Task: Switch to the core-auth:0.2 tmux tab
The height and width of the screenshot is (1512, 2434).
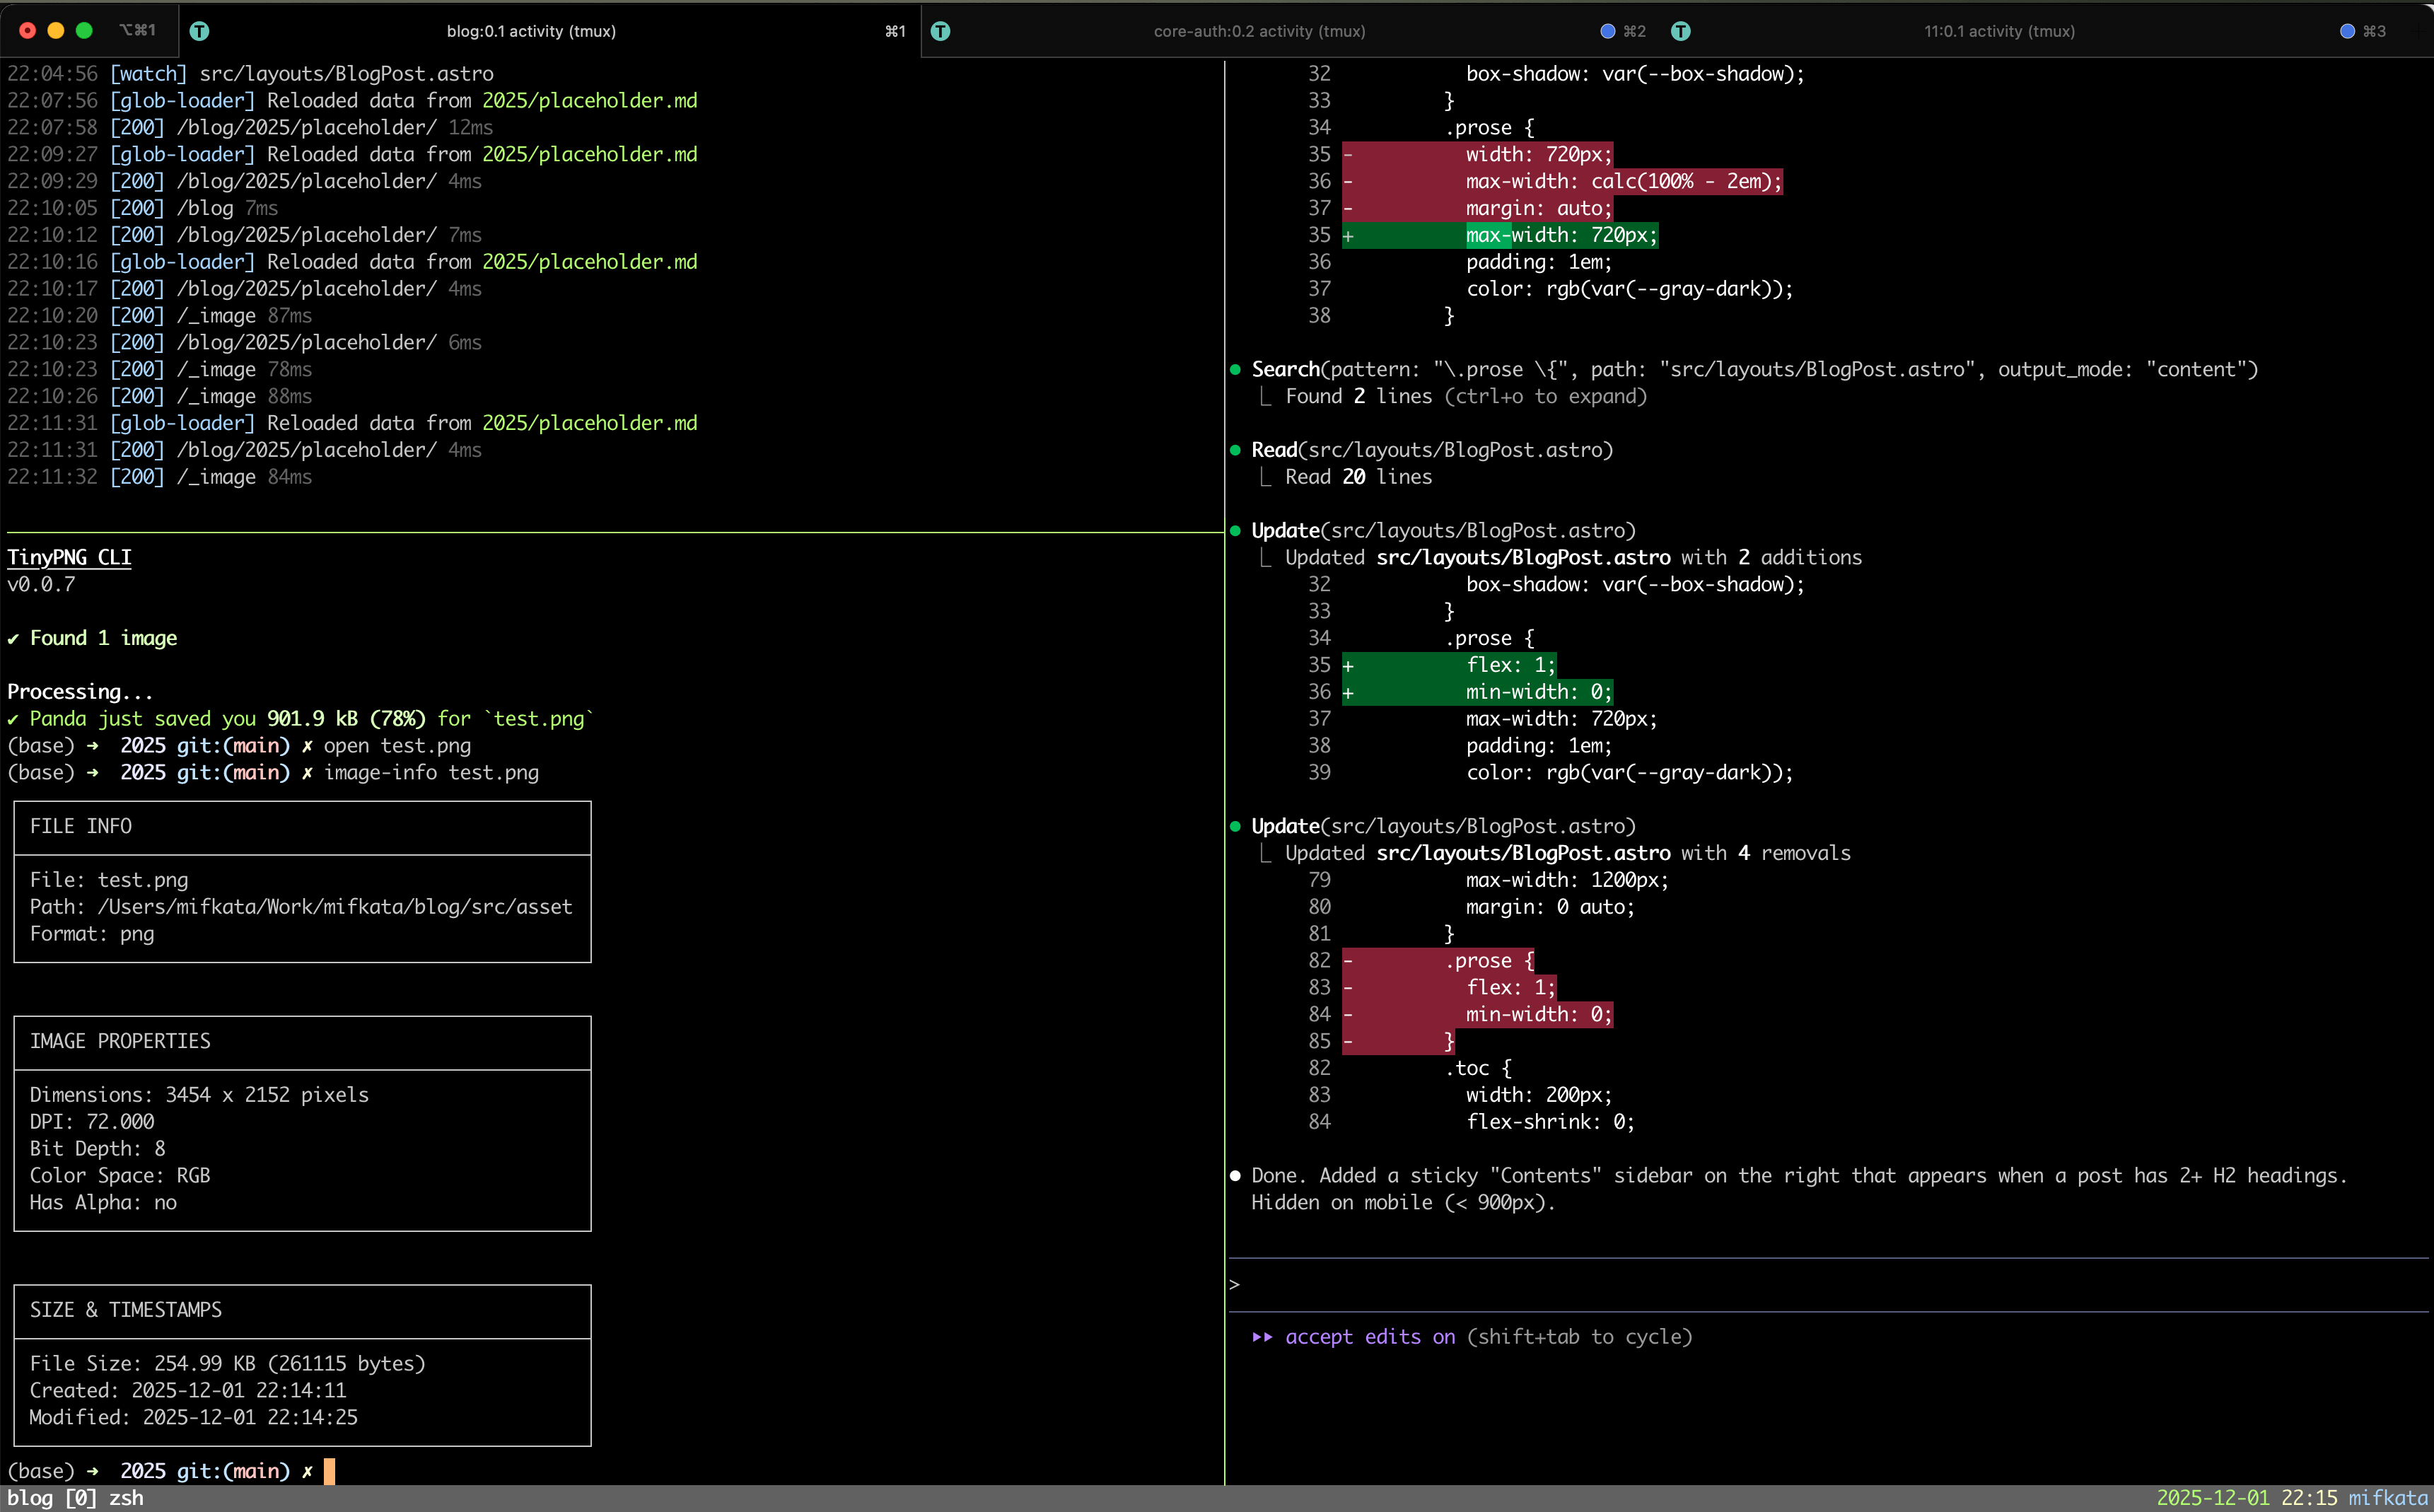Action: pyautogui.click(x=1258, y=31)
